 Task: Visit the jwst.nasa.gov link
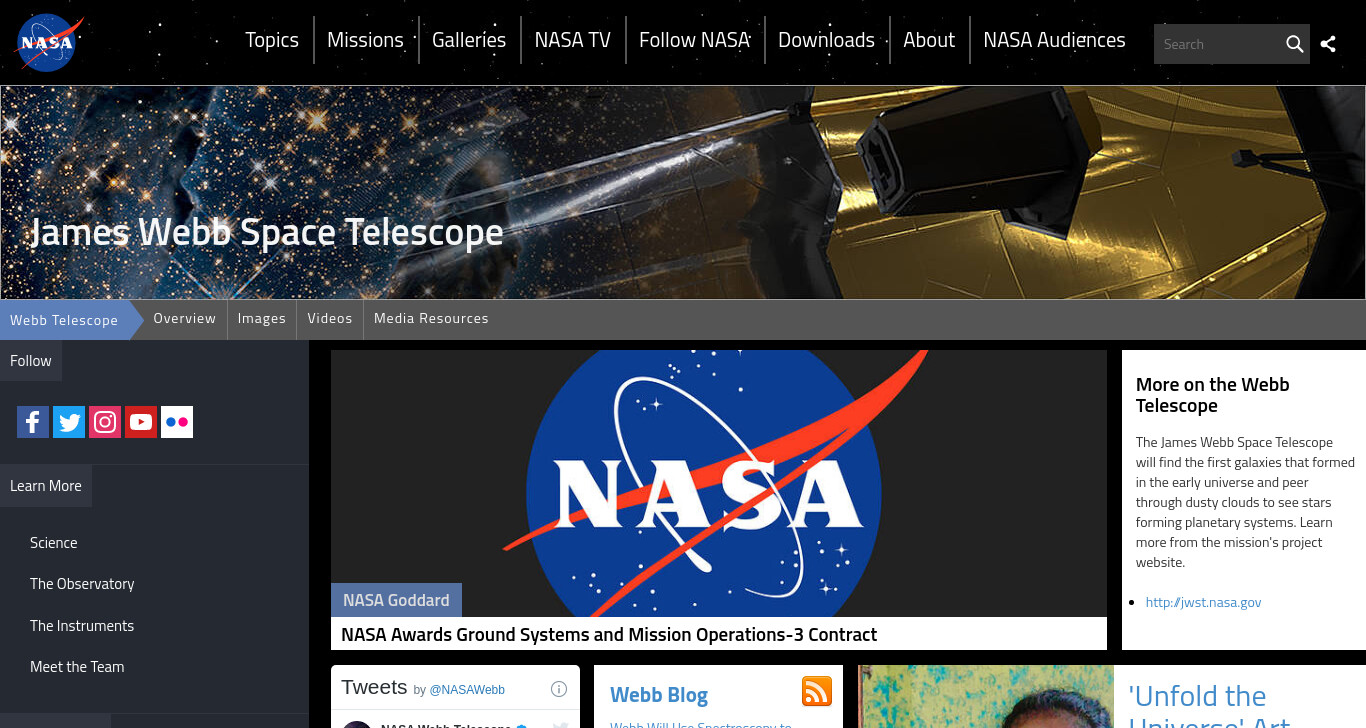1203,602
